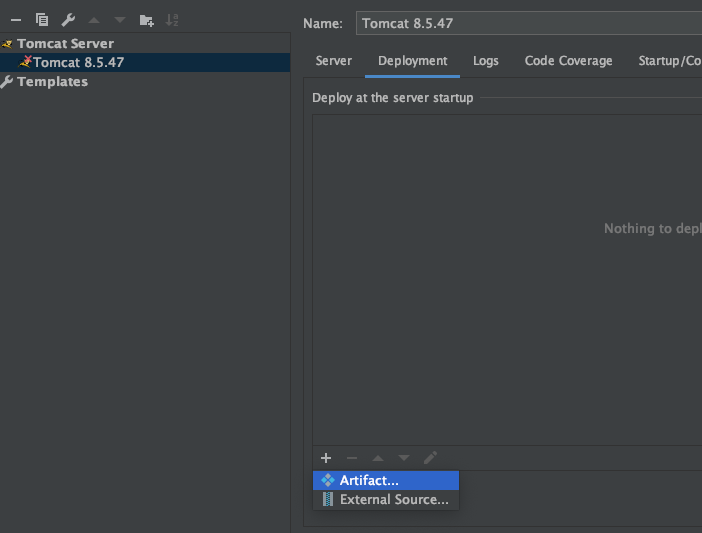This screenshot has width=702, height=533.
Task: Move the configuration up in the left toolbar
Action: click(x=94, y=20)
